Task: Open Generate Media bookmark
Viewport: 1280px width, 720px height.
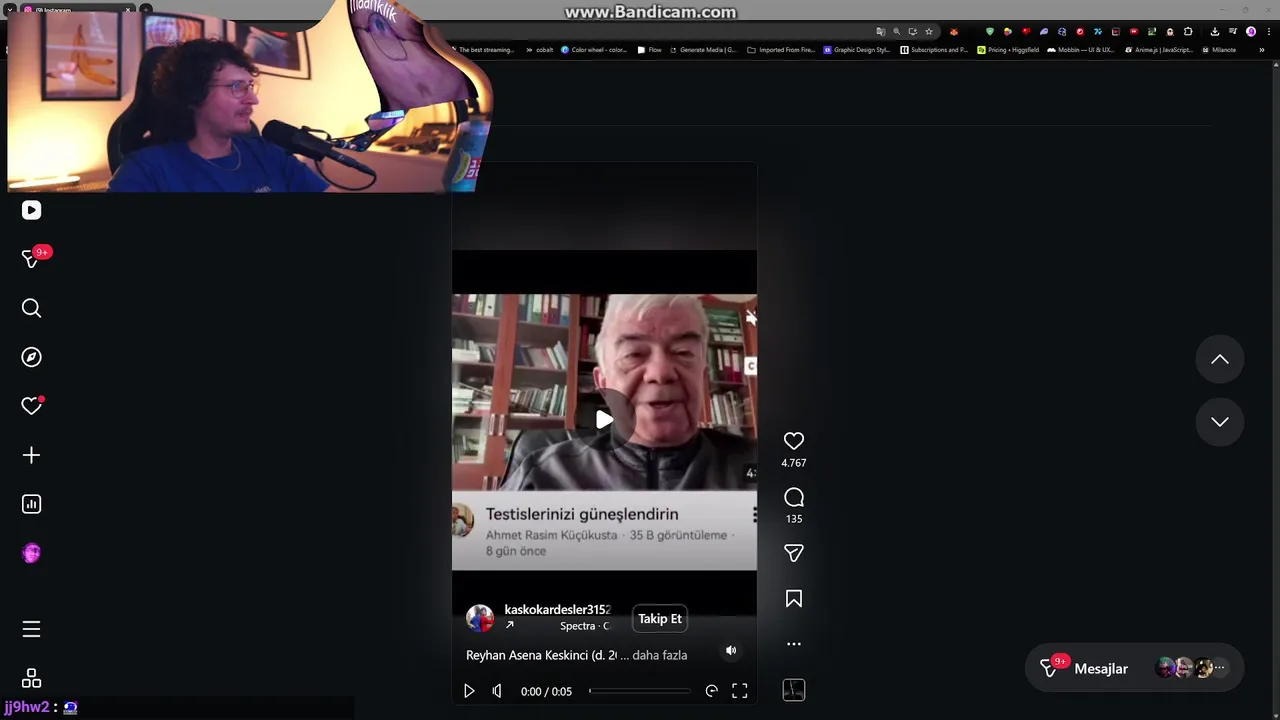Action: tap(703, 50)
